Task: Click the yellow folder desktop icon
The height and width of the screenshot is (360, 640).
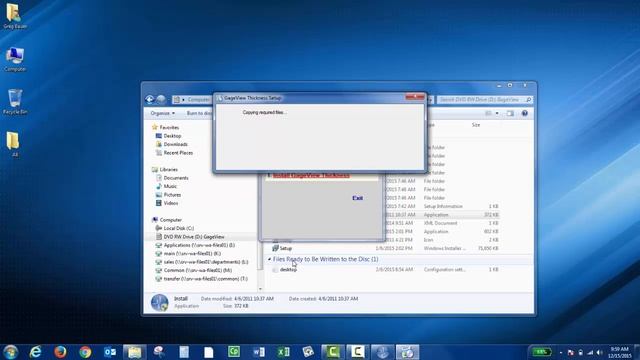Action: click(13, 144)
